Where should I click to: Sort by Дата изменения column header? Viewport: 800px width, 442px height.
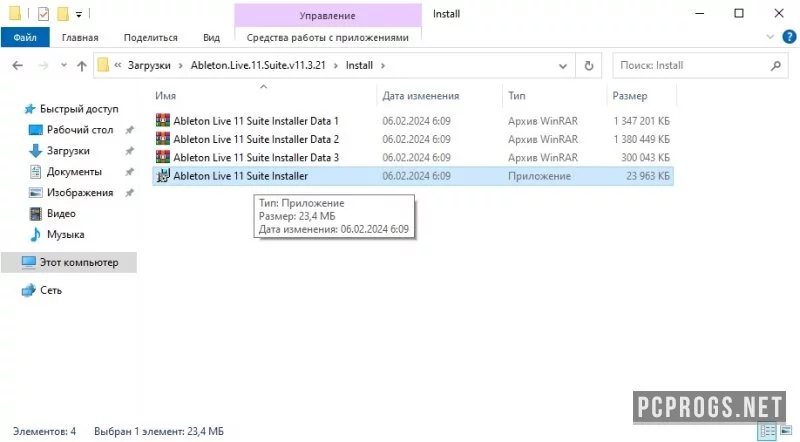click(421, 95)
